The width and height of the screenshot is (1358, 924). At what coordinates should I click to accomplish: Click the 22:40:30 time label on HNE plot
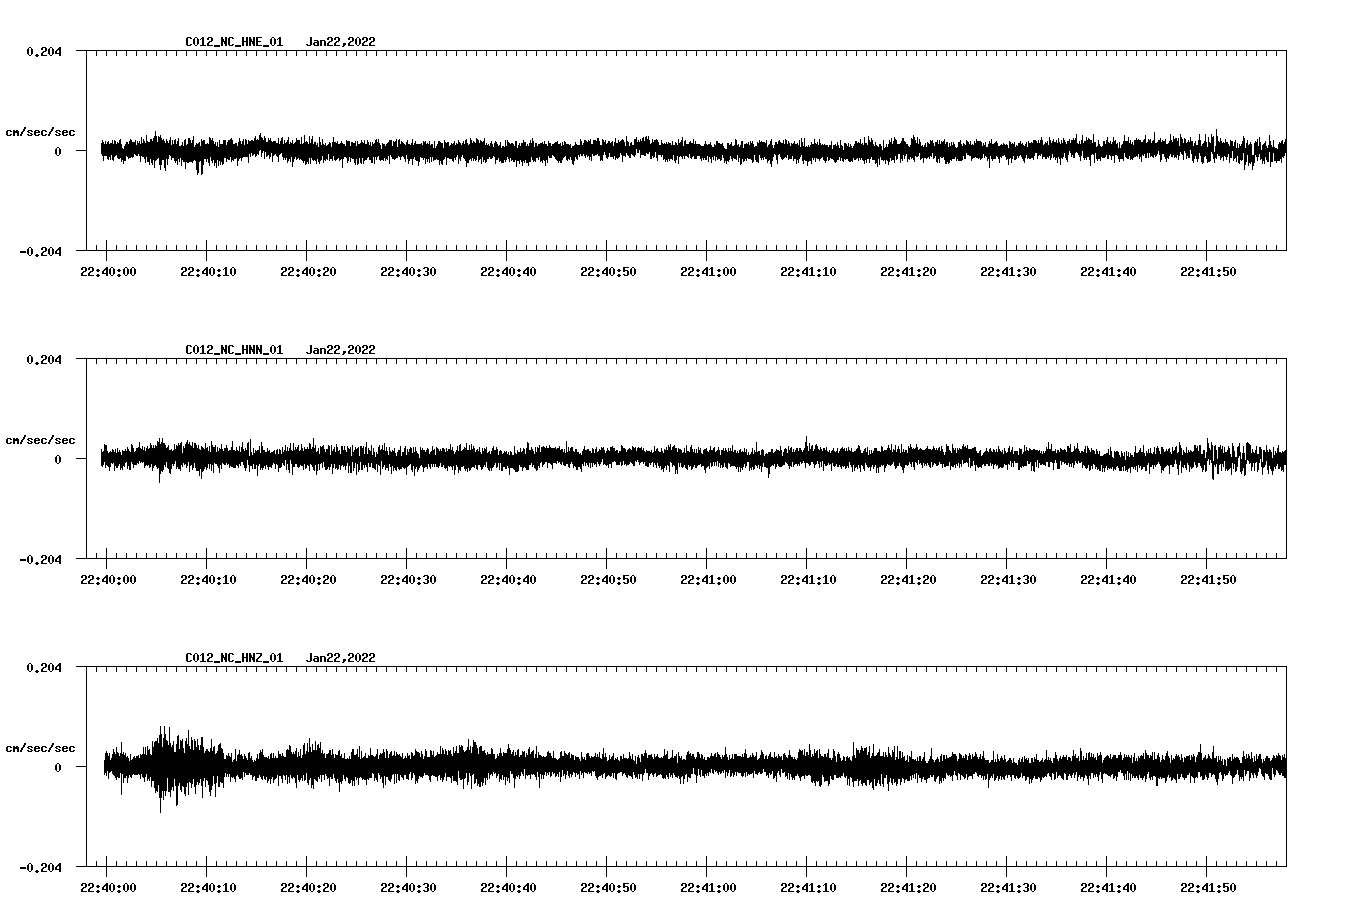coord(408,272)
